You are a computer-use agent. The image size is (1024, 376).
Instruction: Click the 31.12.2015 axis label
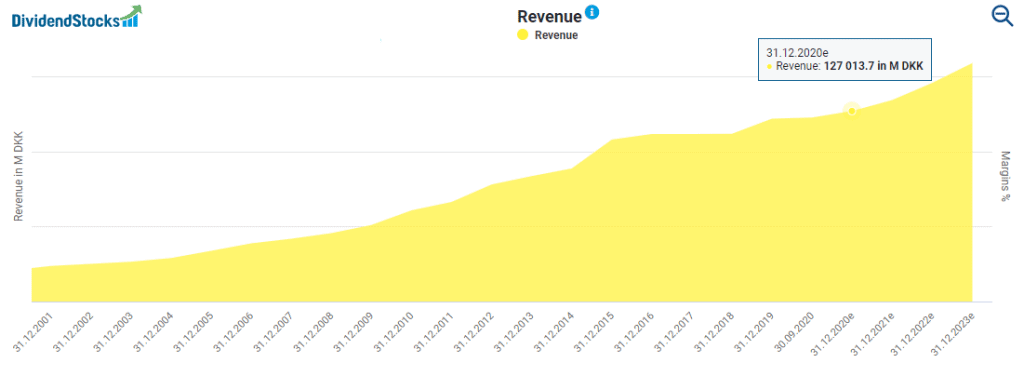click(595, 333)
